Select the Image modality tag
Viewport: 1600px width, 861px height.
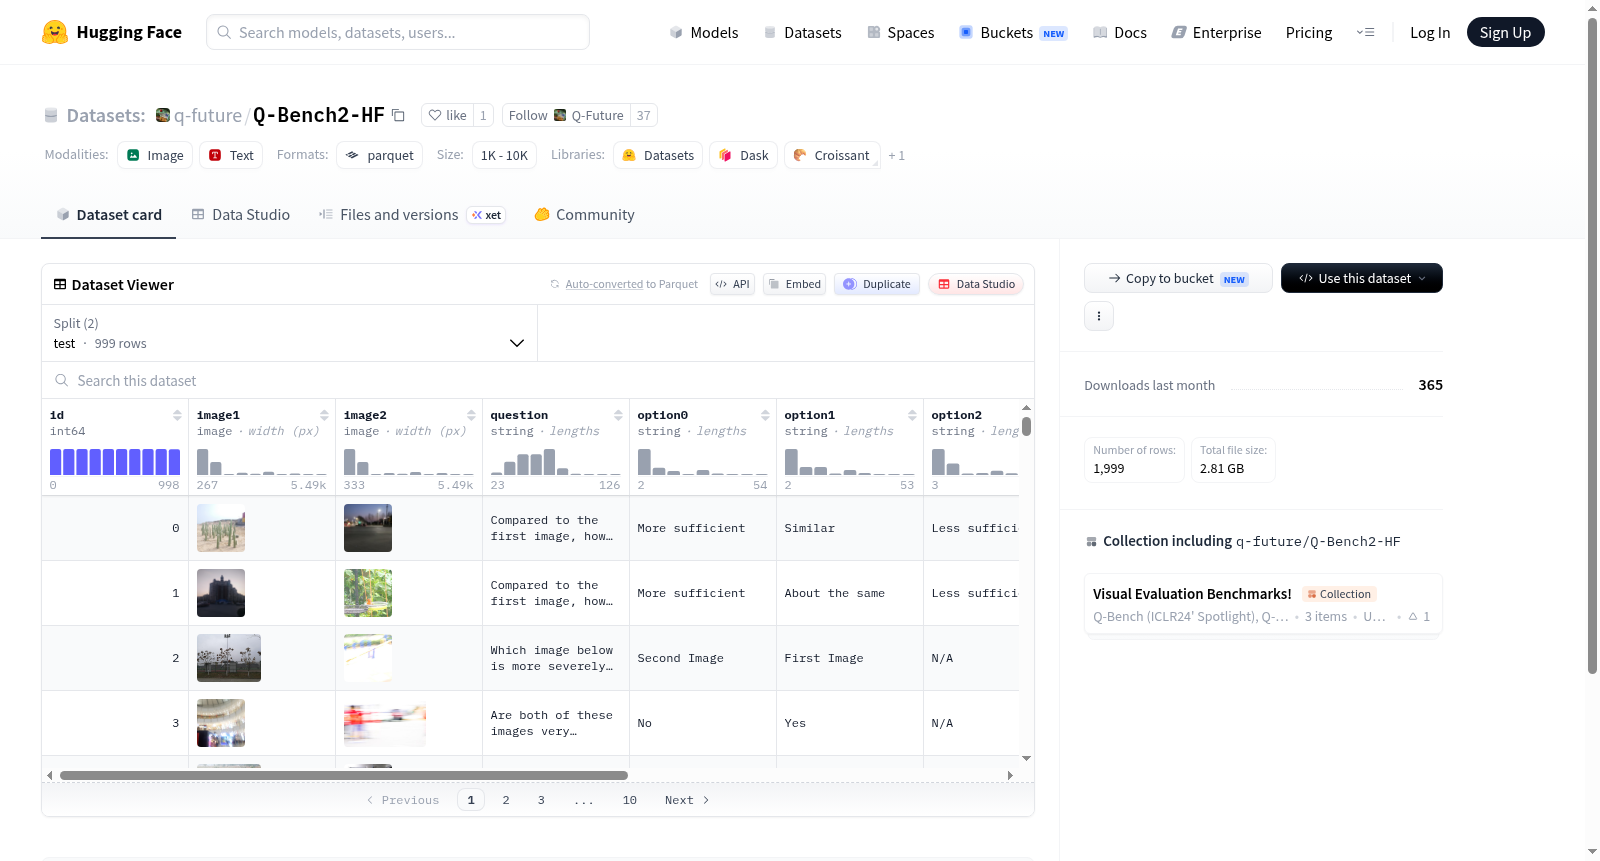pos(155,155)
